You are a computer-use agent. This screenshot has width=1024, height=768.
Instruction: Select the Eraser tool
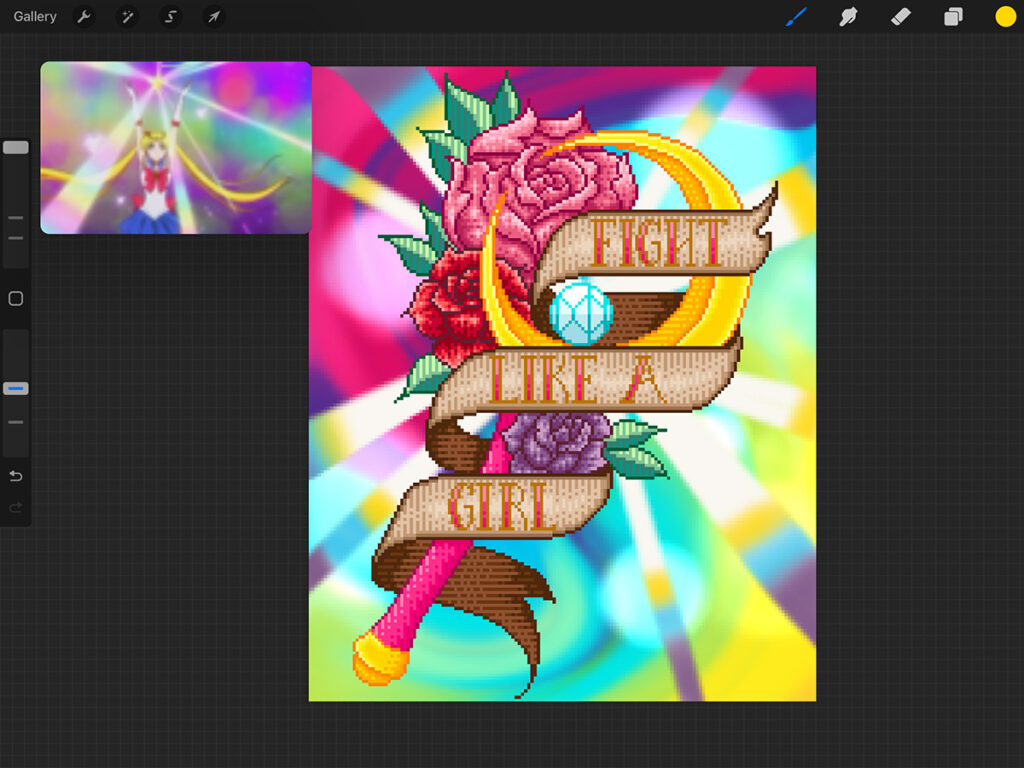[x=901, y=16]
